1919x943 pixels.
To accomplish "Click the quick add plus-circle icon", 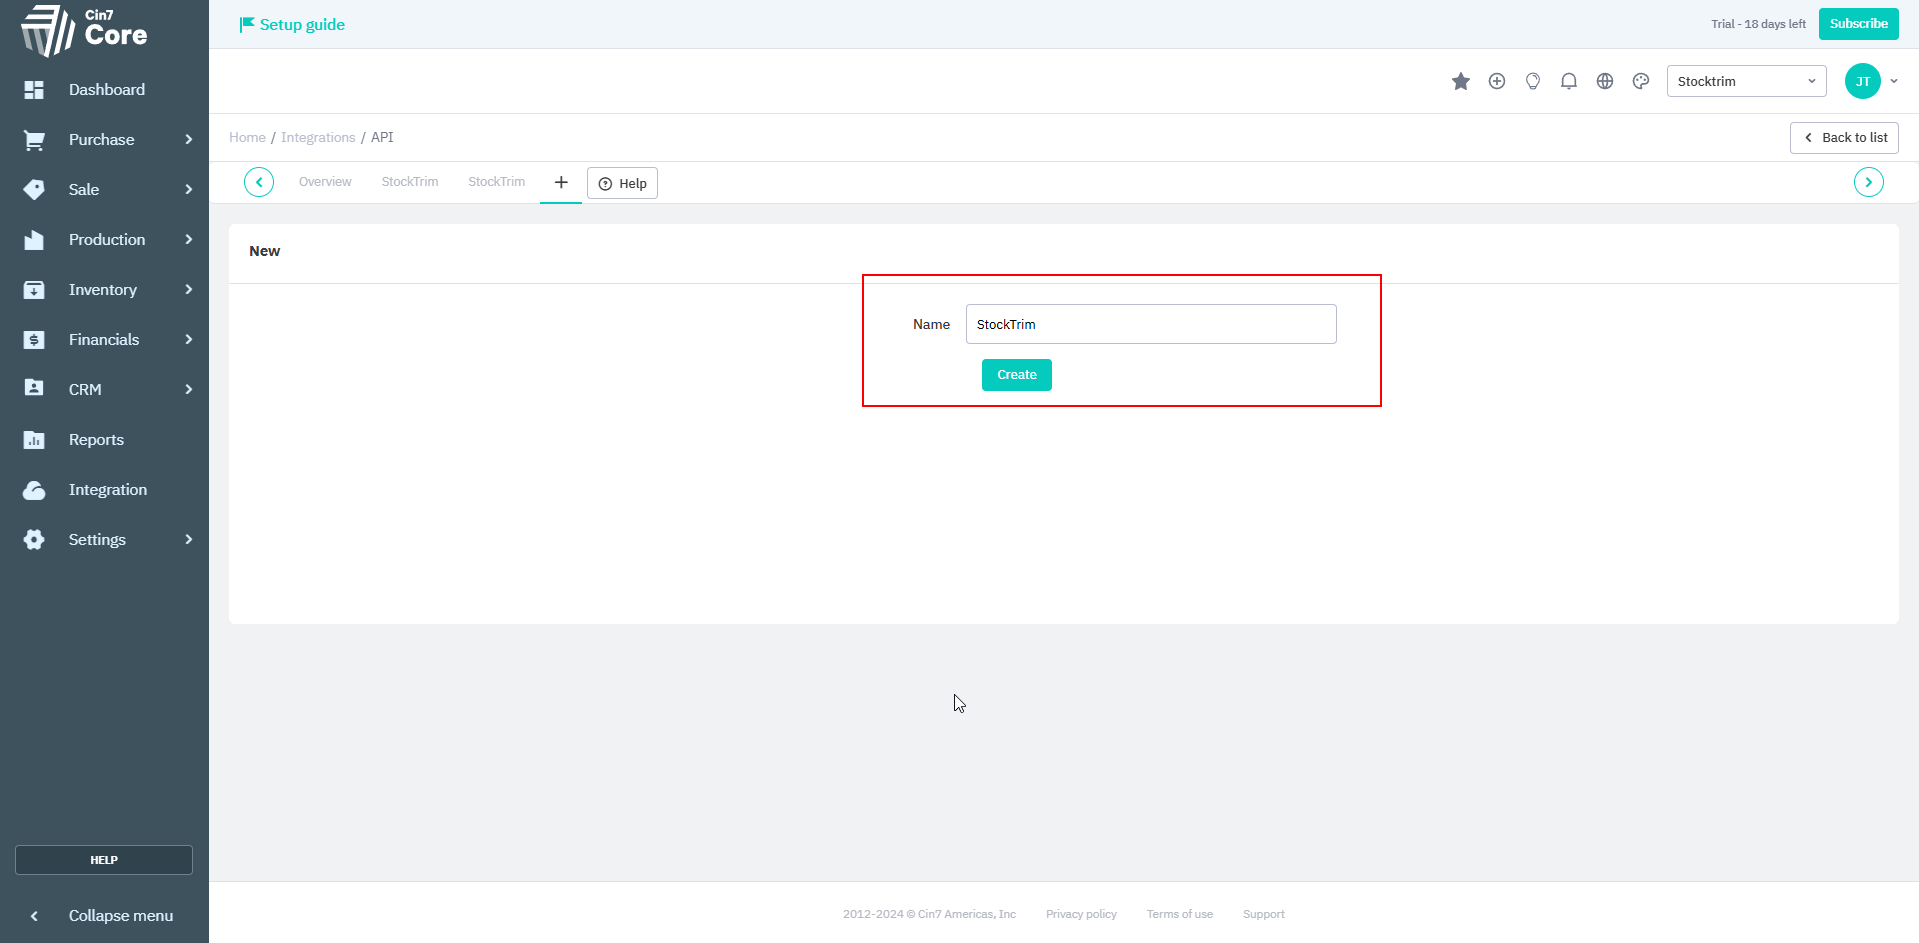I will 1496,81.
